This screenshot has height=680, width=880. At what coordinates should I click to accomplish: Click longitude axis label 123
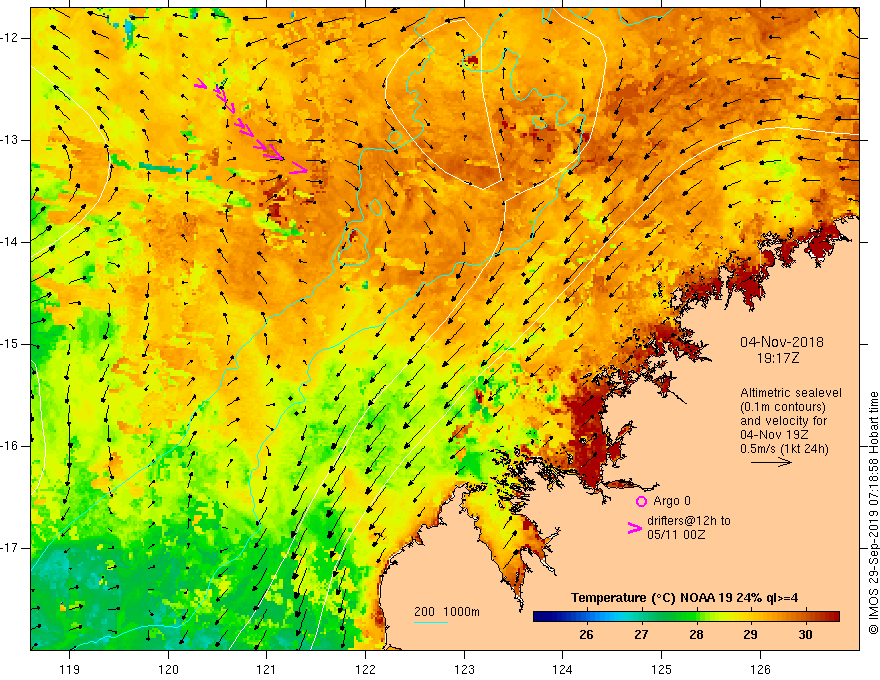[x=464, y=669]
